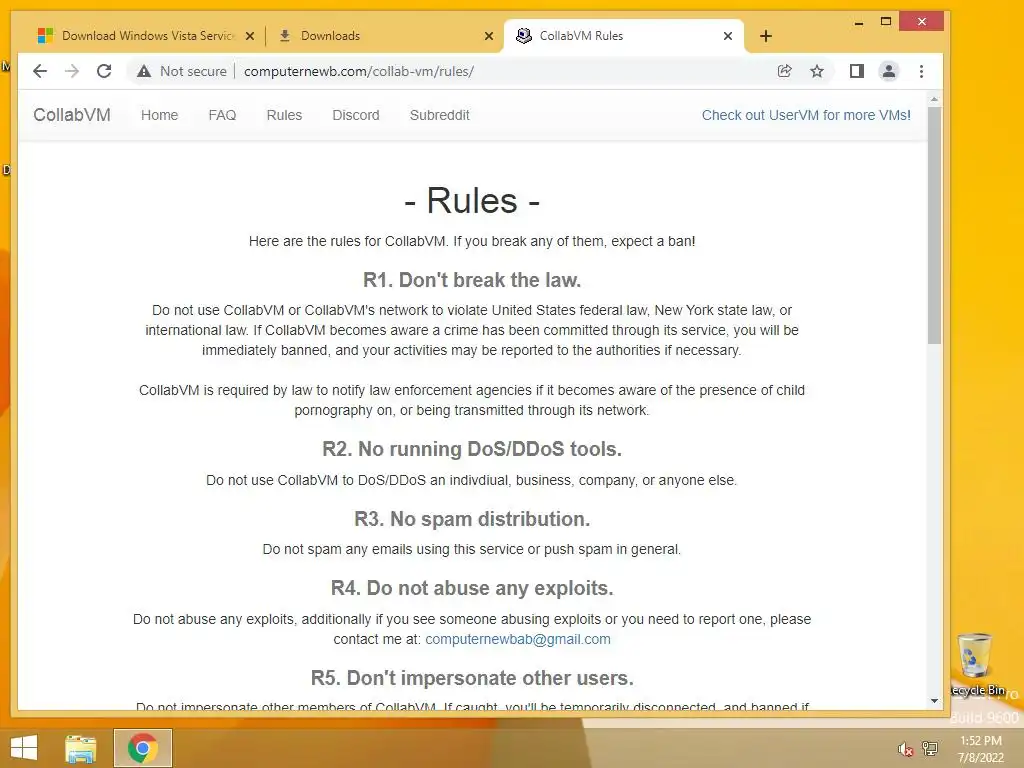Click the CollabVM brand link
1024x768 pixels.
click(72, 115)
